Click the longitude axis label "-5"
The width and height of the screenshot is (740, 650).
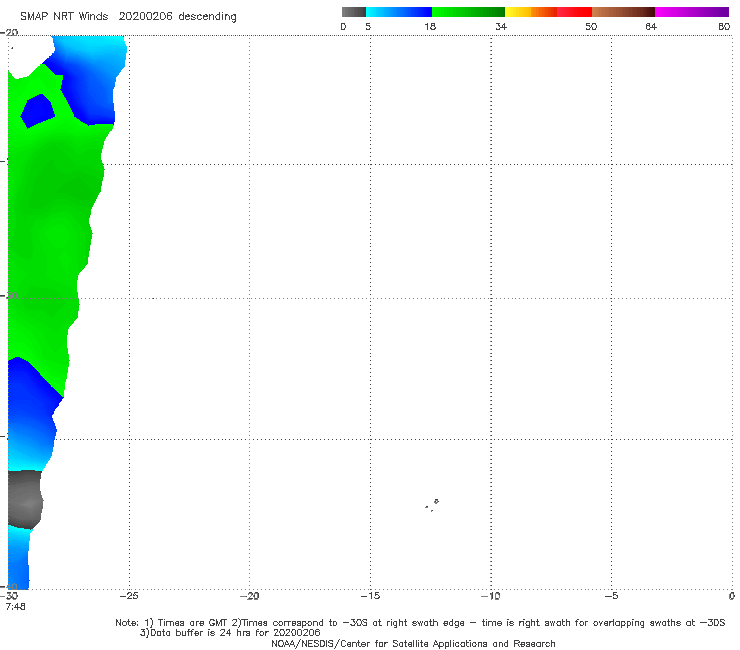611,596
